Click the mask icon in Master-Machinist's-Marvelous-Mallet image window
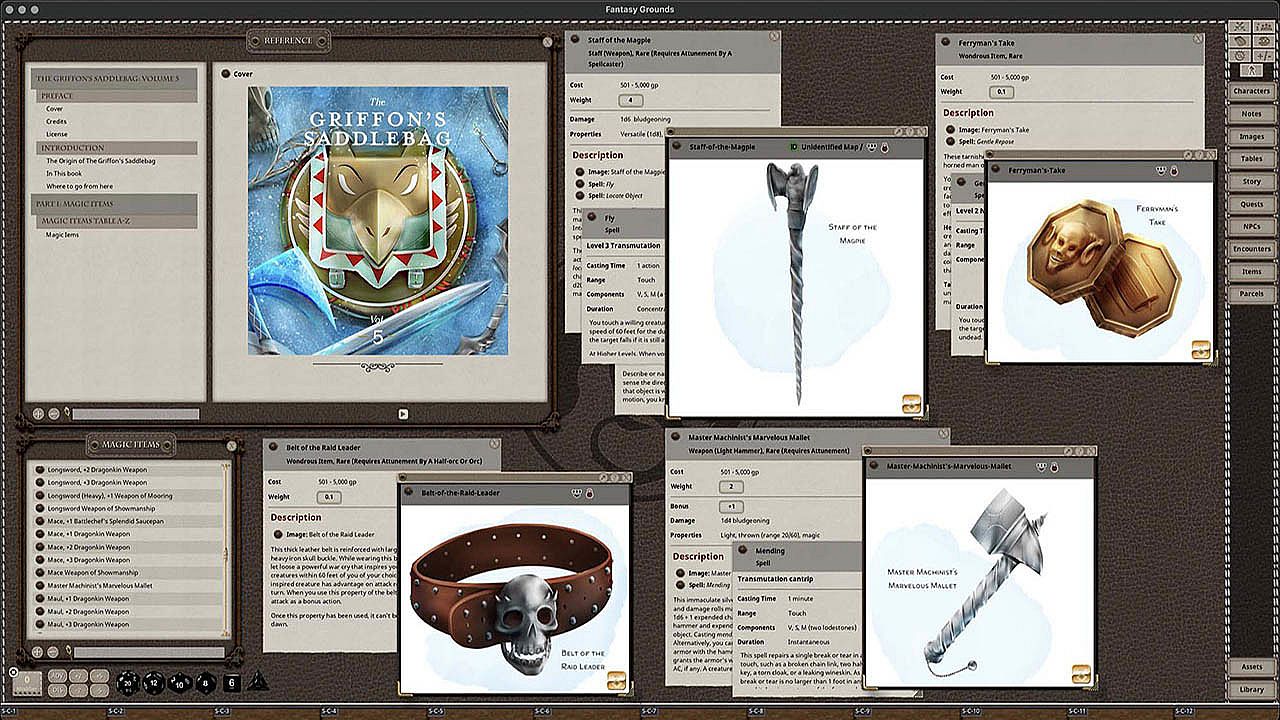This screenshot has height=720, width=1280. [1041, 466]
